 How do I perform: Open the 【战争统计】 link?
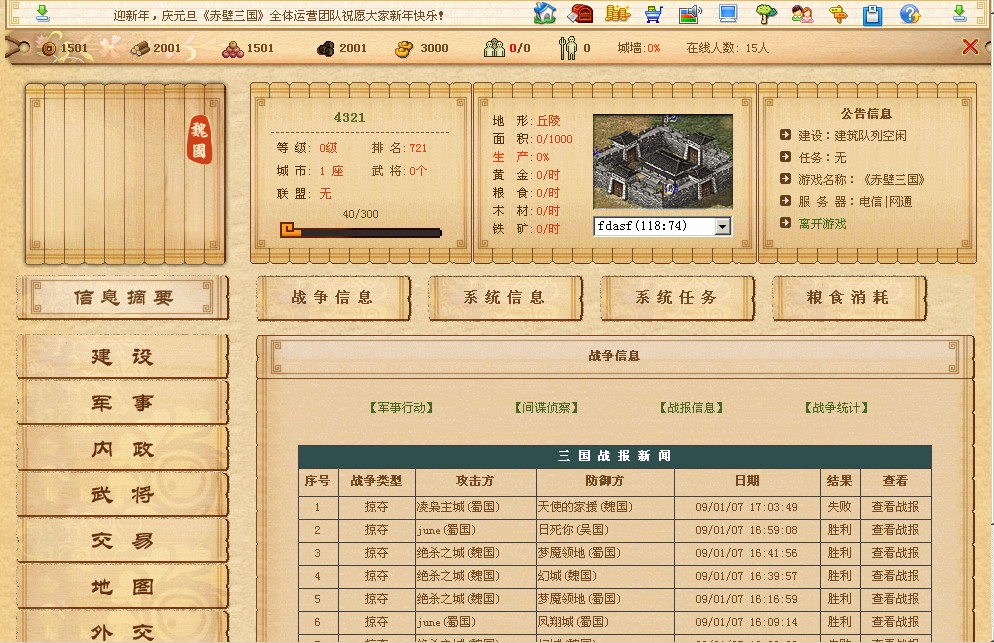pyautogui.click(x=836, y=408)
